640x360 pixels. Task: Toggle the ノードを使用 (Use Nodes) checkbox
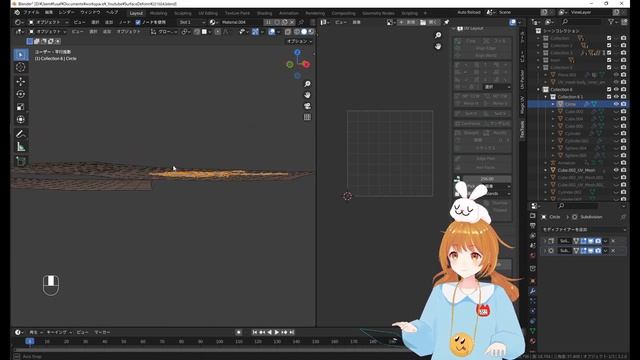(138, 22)
